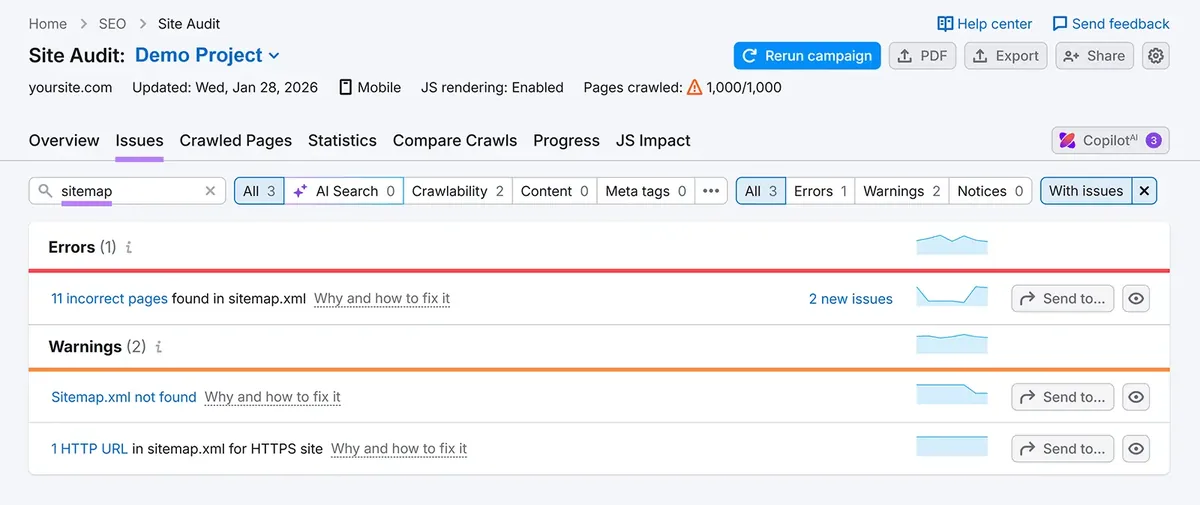Image resolution: width=1200 pixels, height=505 pixels.
Task: View the Sitemap.xml not found trend chart
Action: 952,394
